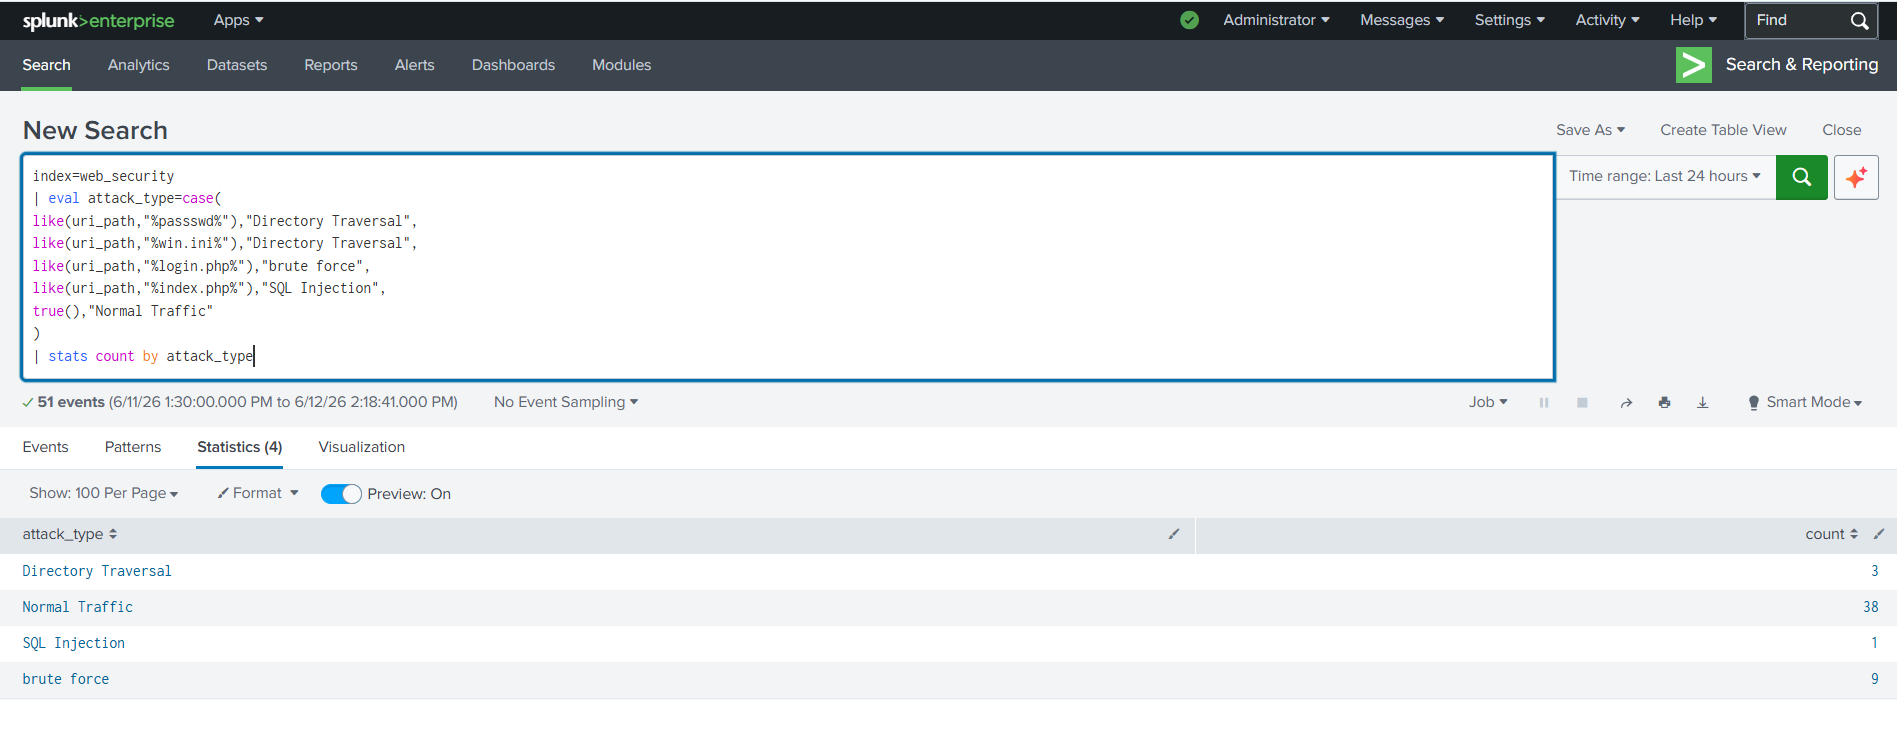Open the Help menu
This screenshot has width=1897, height=752.
(x=1693, y=20)
